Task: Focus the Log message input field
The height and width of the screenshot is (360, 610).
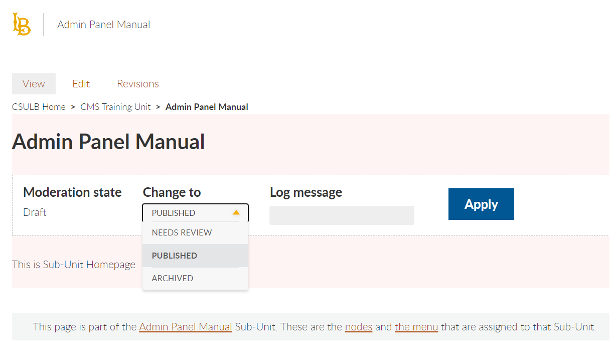Action: click(x=342, y=215)
